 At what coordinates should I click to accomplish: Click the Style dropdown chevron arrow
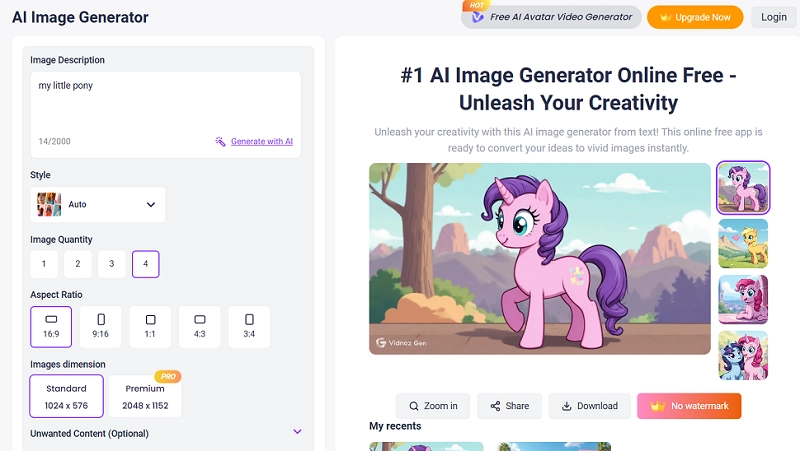pos(151,205)
